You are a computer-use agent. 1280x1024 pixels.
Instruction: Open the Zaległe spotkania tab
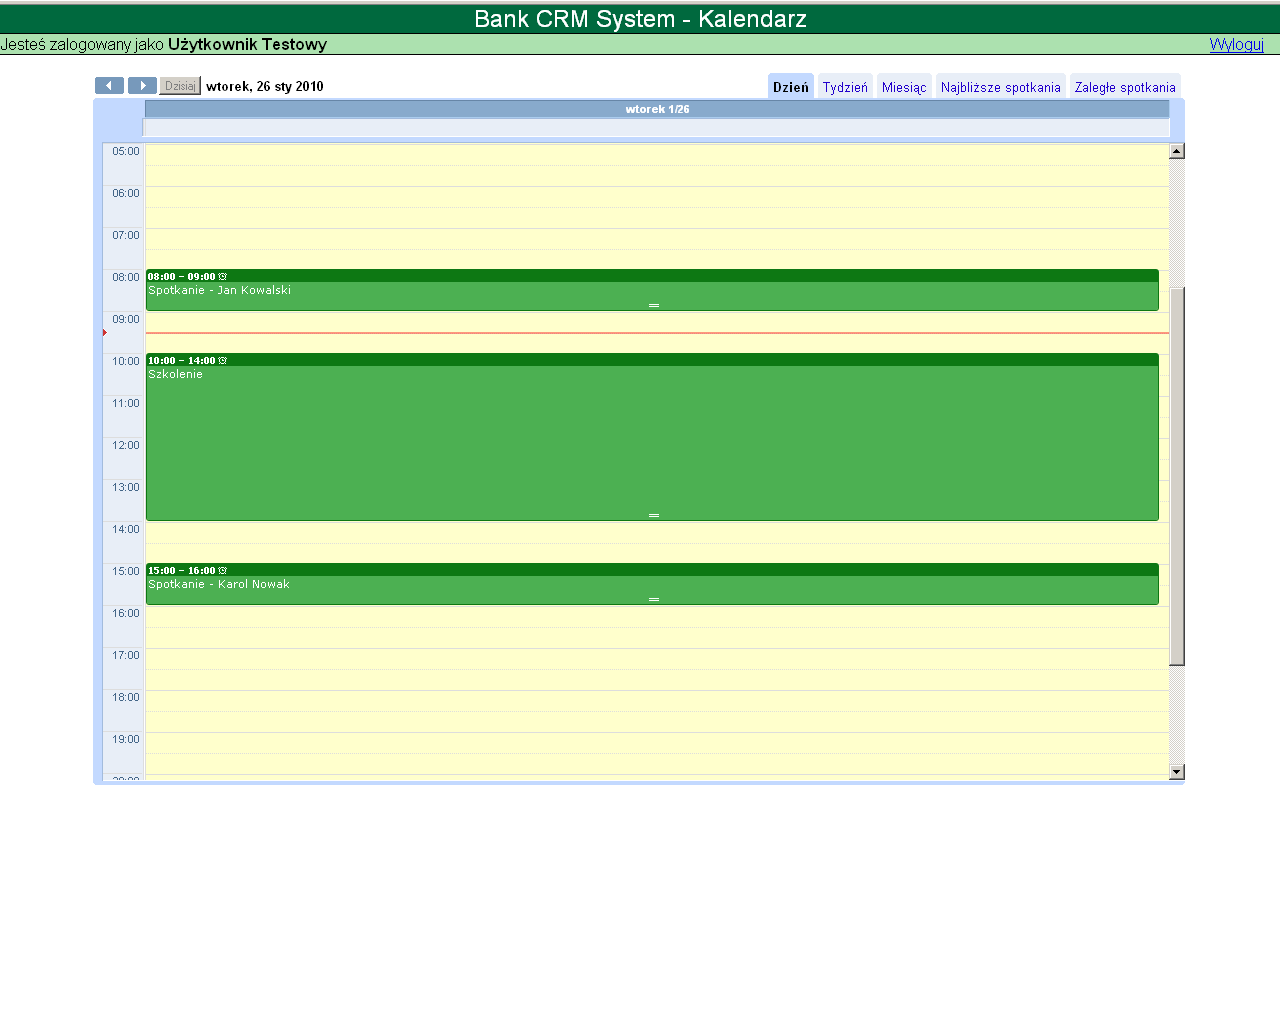click(1125, 87)
